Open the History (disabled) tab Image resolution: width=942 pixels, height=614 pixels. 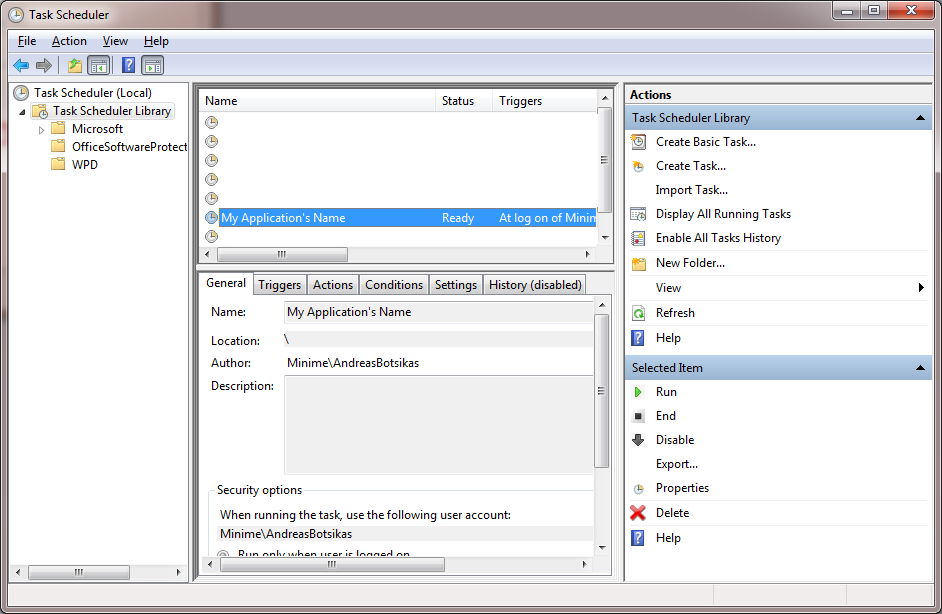point(535,285)
